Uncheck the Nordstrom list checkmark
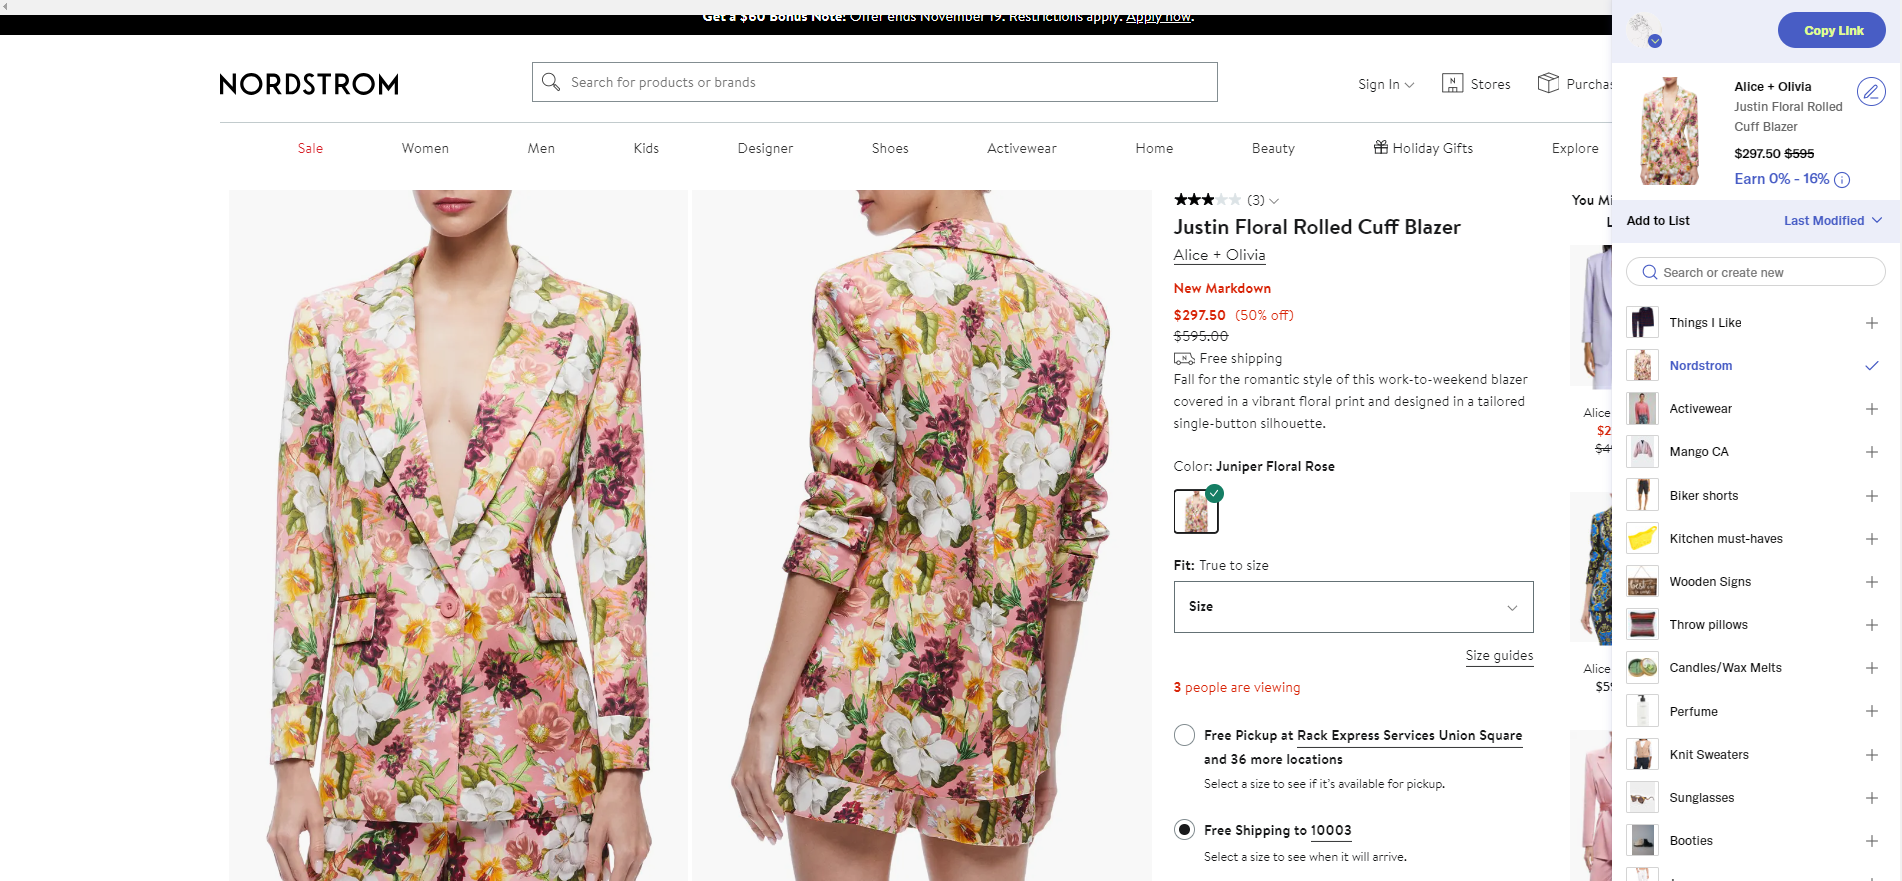1902x881 pixels. tap(1871, 366)
